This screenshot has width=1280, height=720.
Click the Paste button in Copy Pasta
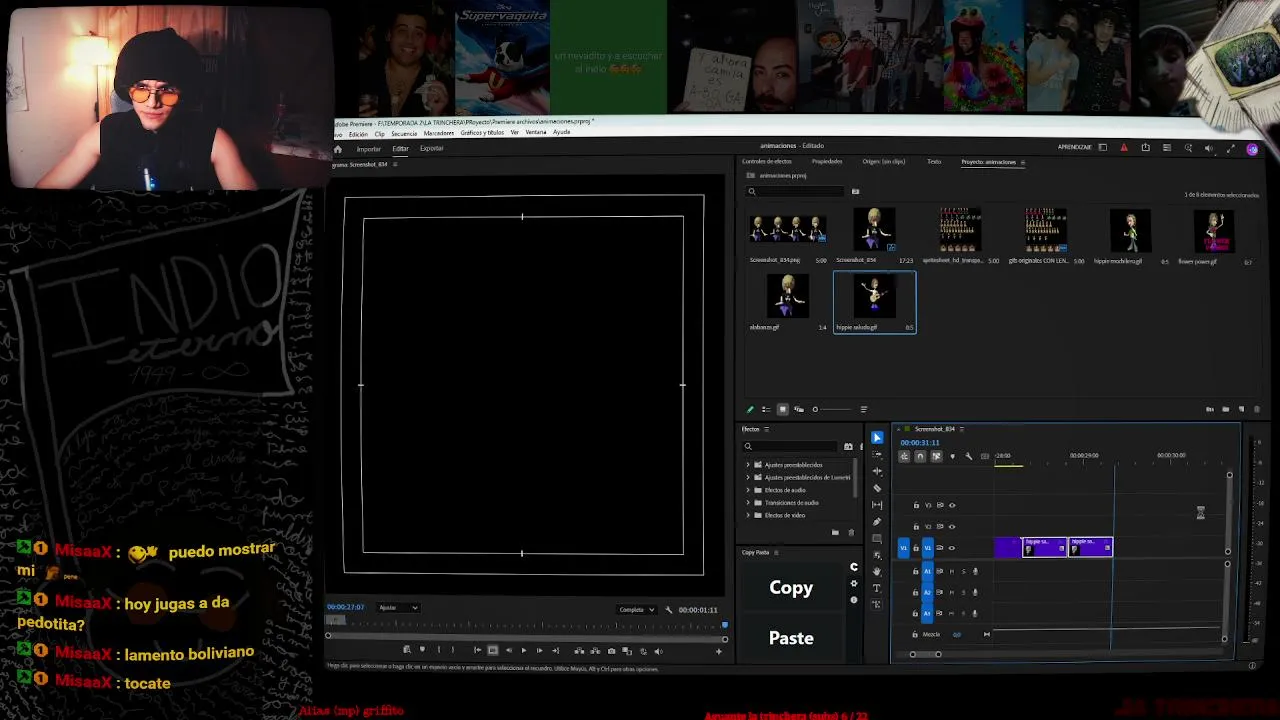coord(791,638)
